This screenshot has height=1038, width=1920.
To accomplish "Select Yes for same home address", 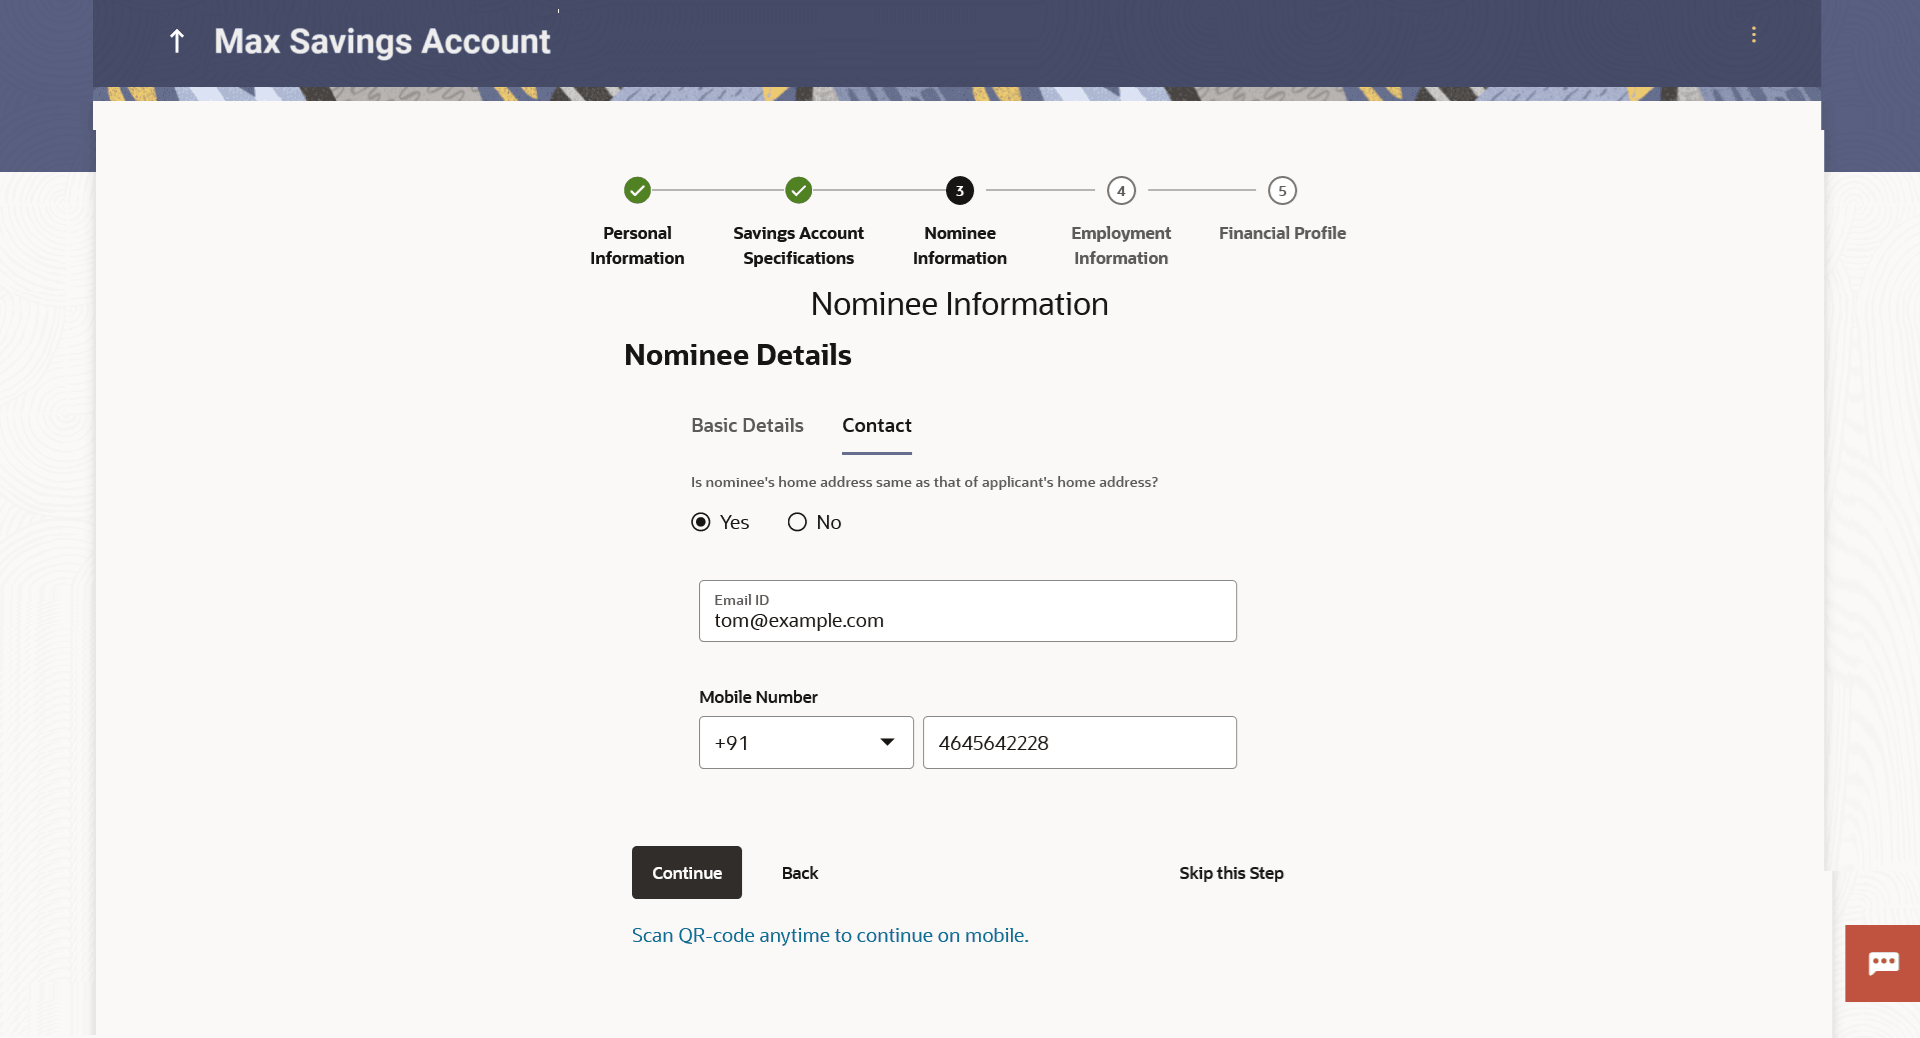I will tap(701, 522).
